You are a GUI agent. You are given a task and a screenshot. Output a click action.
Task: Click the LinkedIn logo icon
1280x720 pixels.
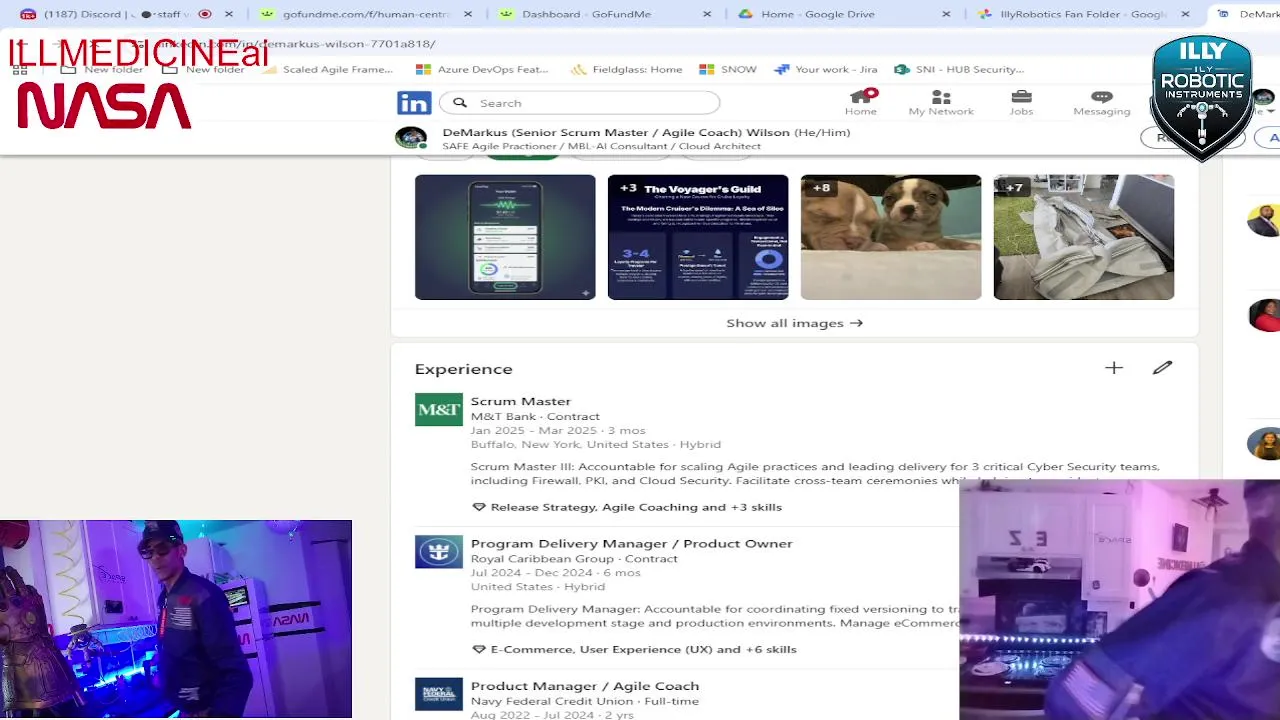click(x=414, y=103)
